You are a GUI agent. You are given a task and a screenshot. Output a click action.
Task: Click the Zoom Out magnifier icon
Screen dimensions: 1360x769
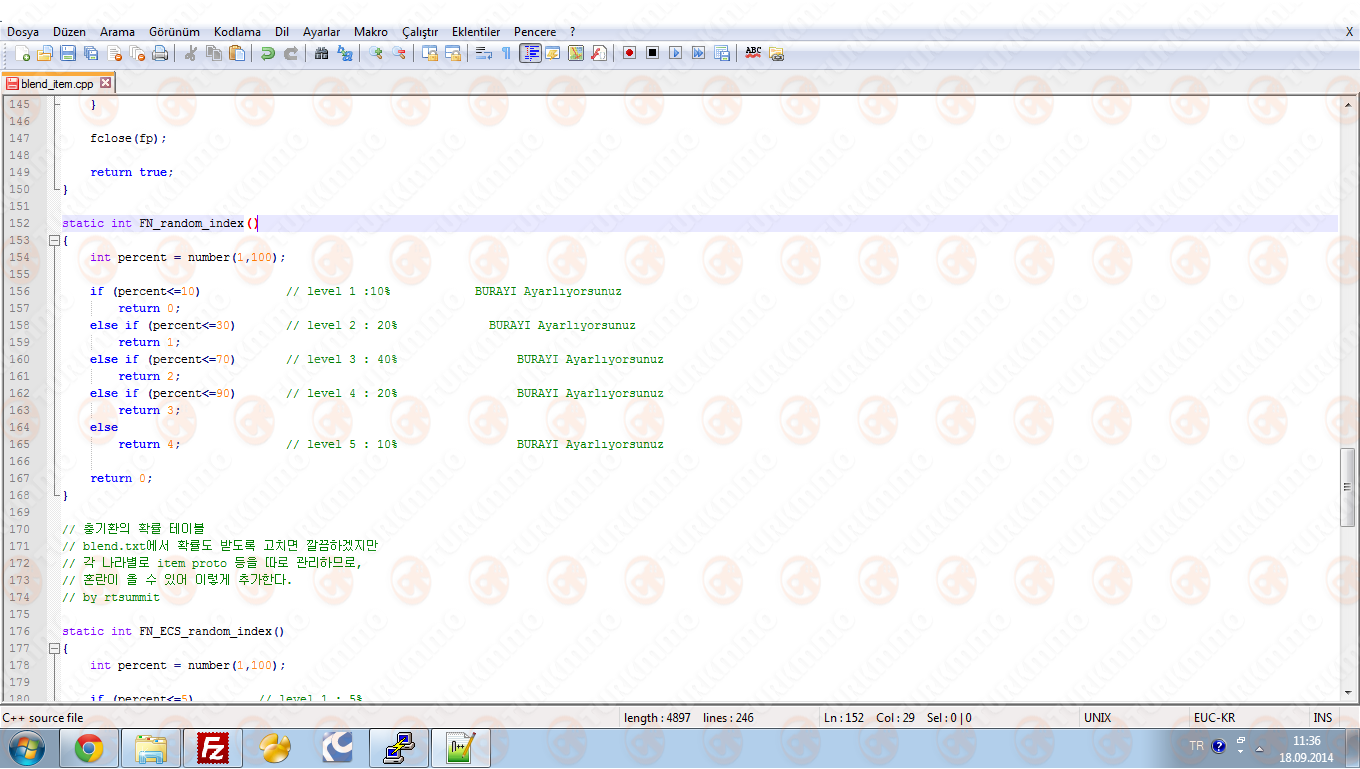pyautogui.click(x=398, y=53)
